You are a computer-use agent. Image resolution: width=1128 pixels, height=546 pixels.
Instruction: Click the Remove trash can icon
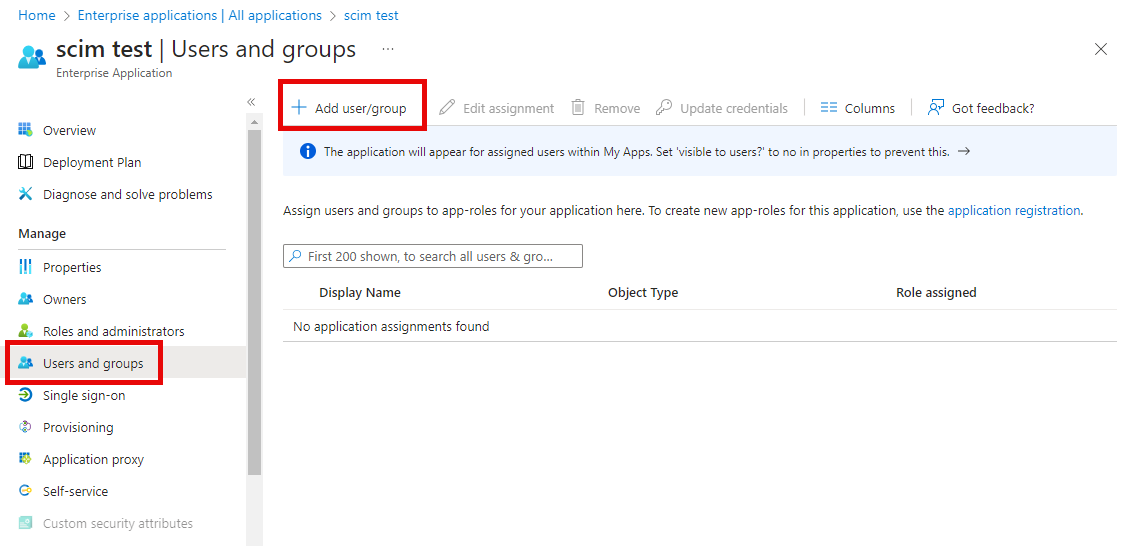tap(578, 108)
